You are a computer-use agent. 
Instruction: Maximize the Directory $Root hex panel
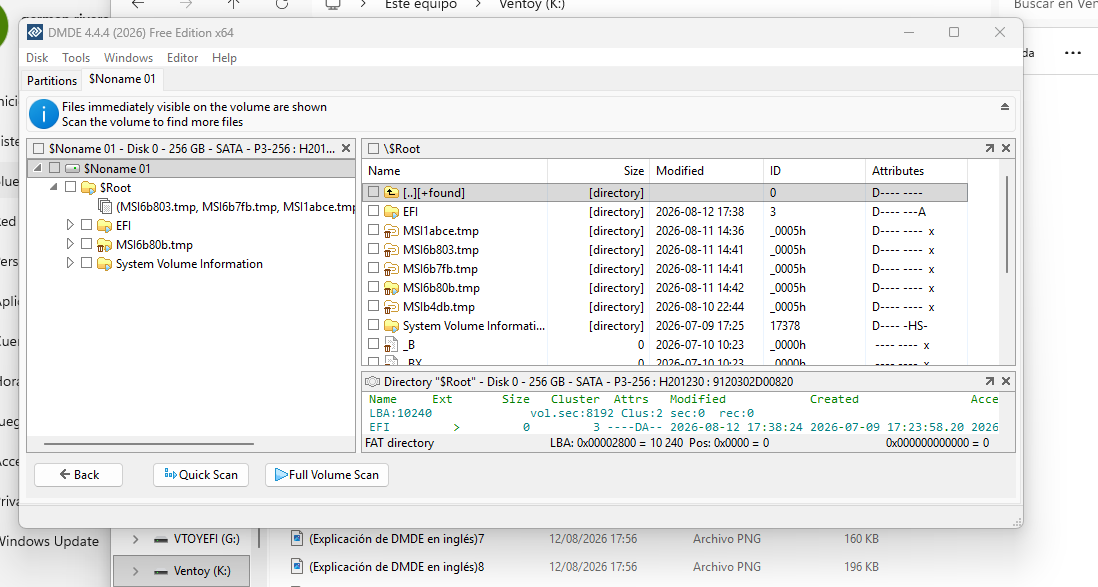click(x=989, y=381)
